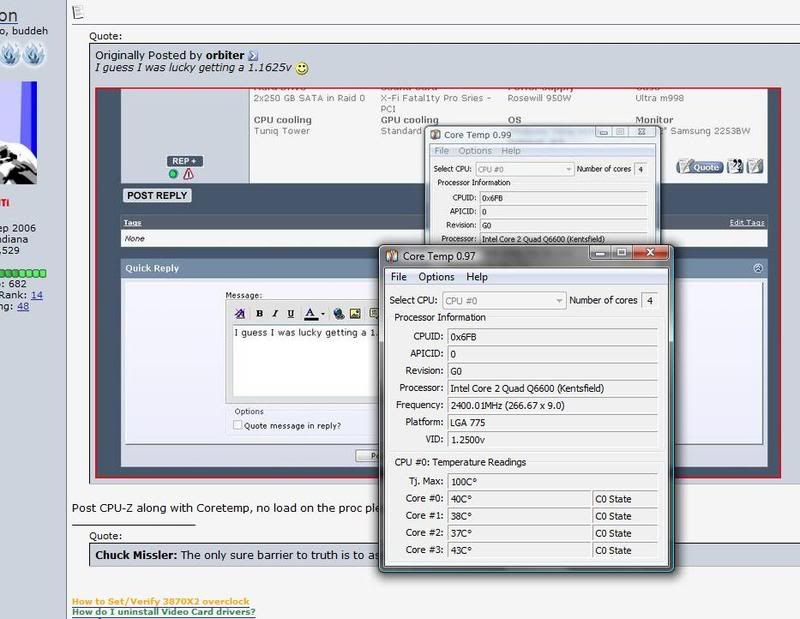This screenshot has height=619, width=800.
Task: Click the remove formatting icon in the message toolbar
Action: [x=240, y=313]
